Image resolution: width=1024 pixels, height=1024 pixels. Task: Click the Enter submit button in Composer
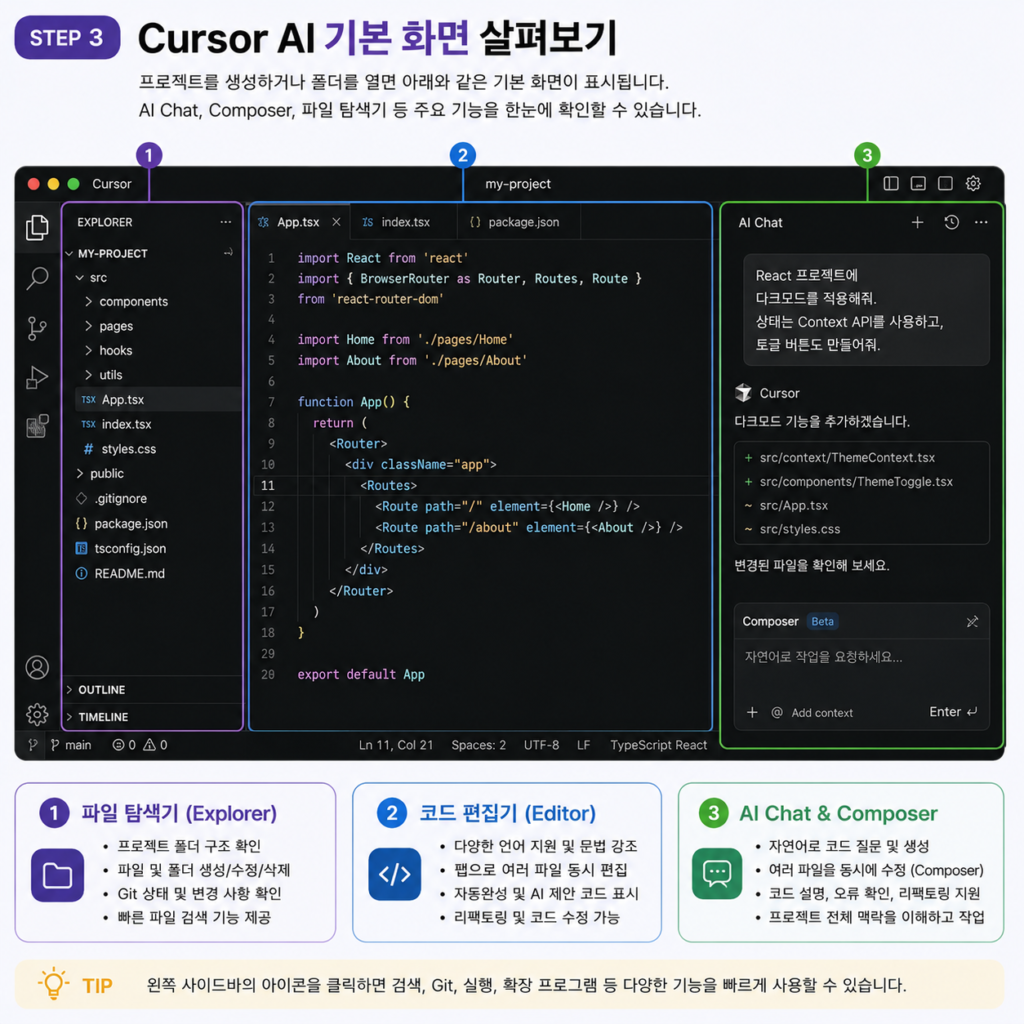pyautogui.click(x=953, y=712)
